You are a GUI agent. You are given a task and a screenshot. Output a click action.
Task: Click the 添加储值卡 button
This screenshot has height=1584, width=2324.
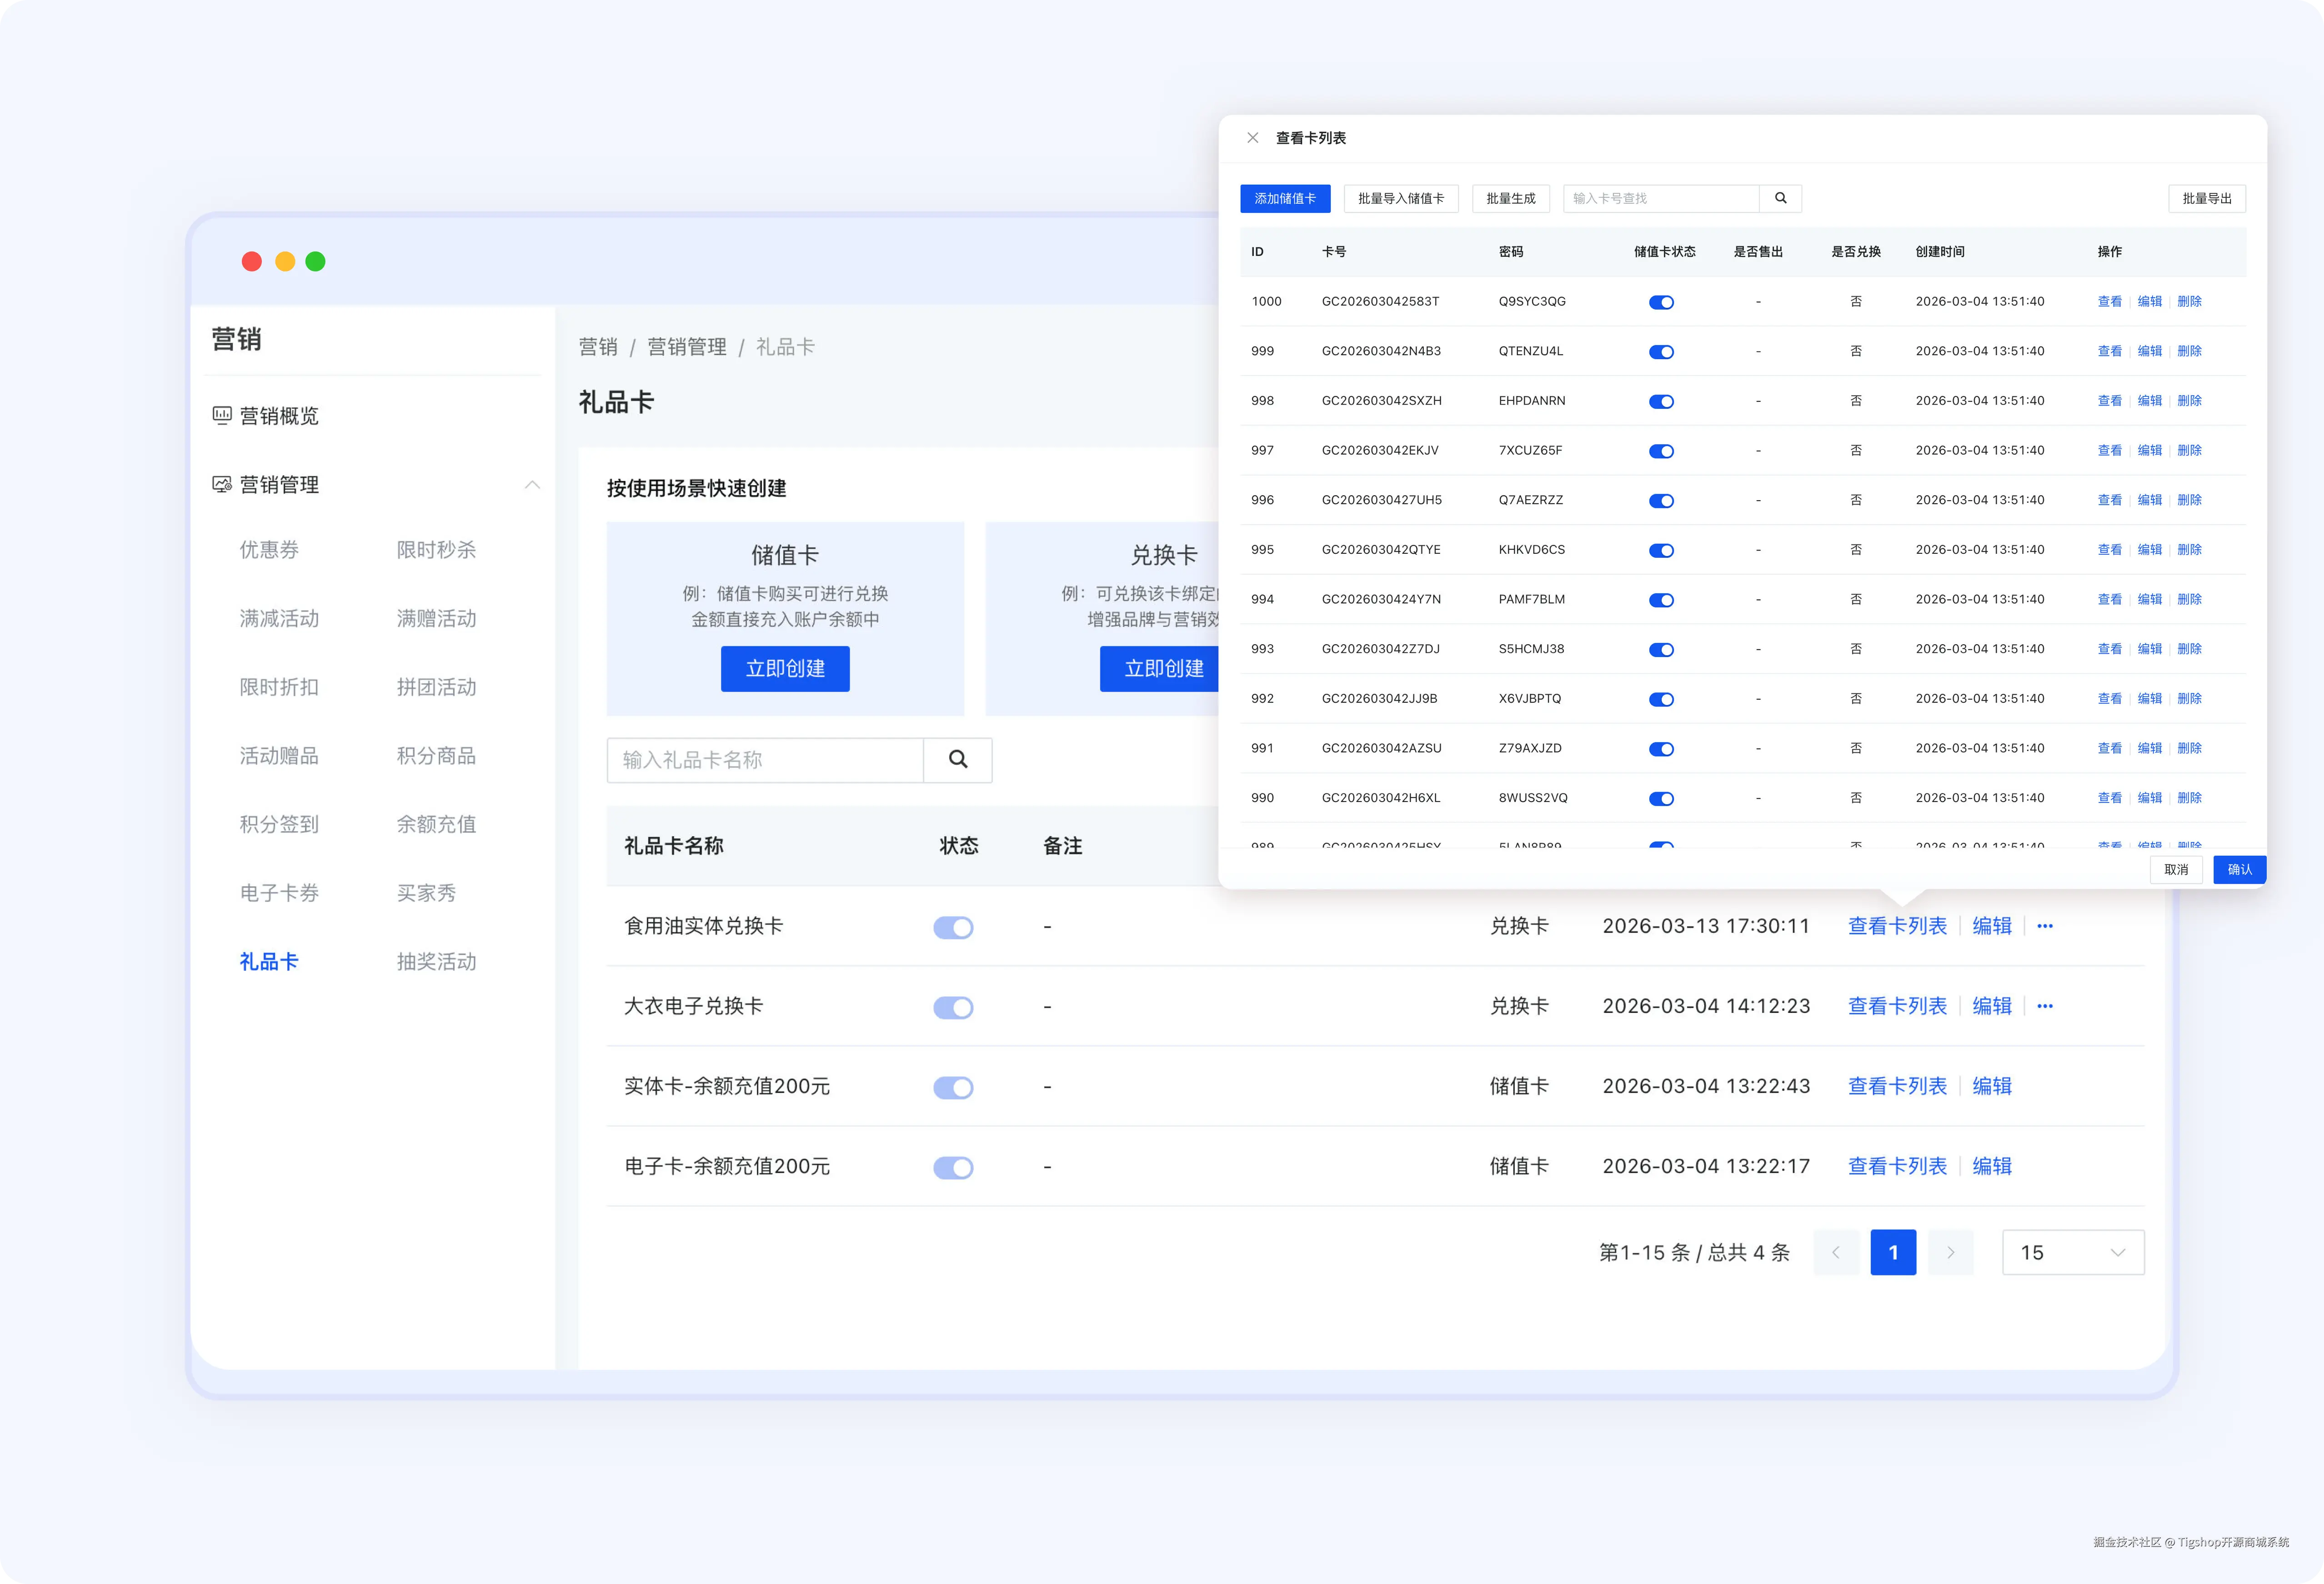tap(1285, 198)
